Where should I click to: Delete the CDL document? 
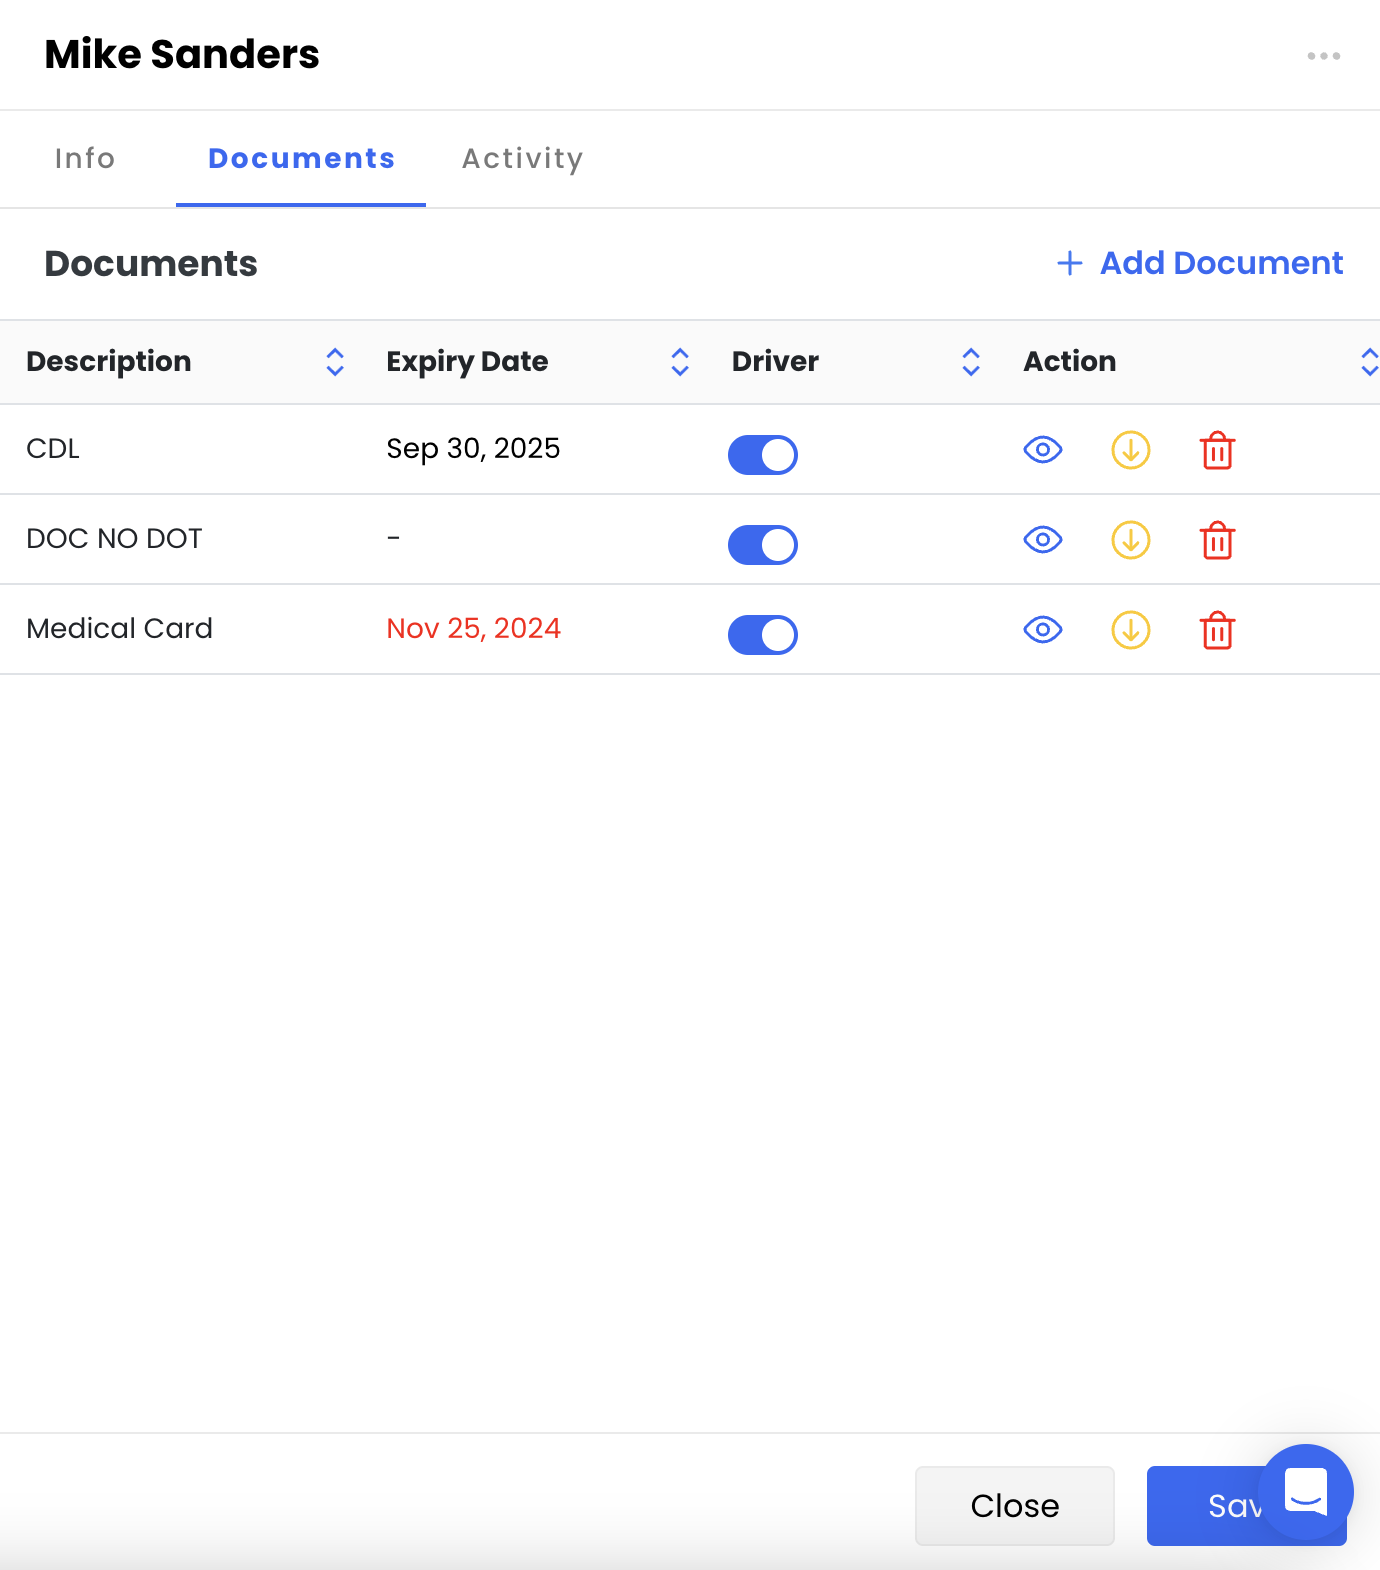1217,451
